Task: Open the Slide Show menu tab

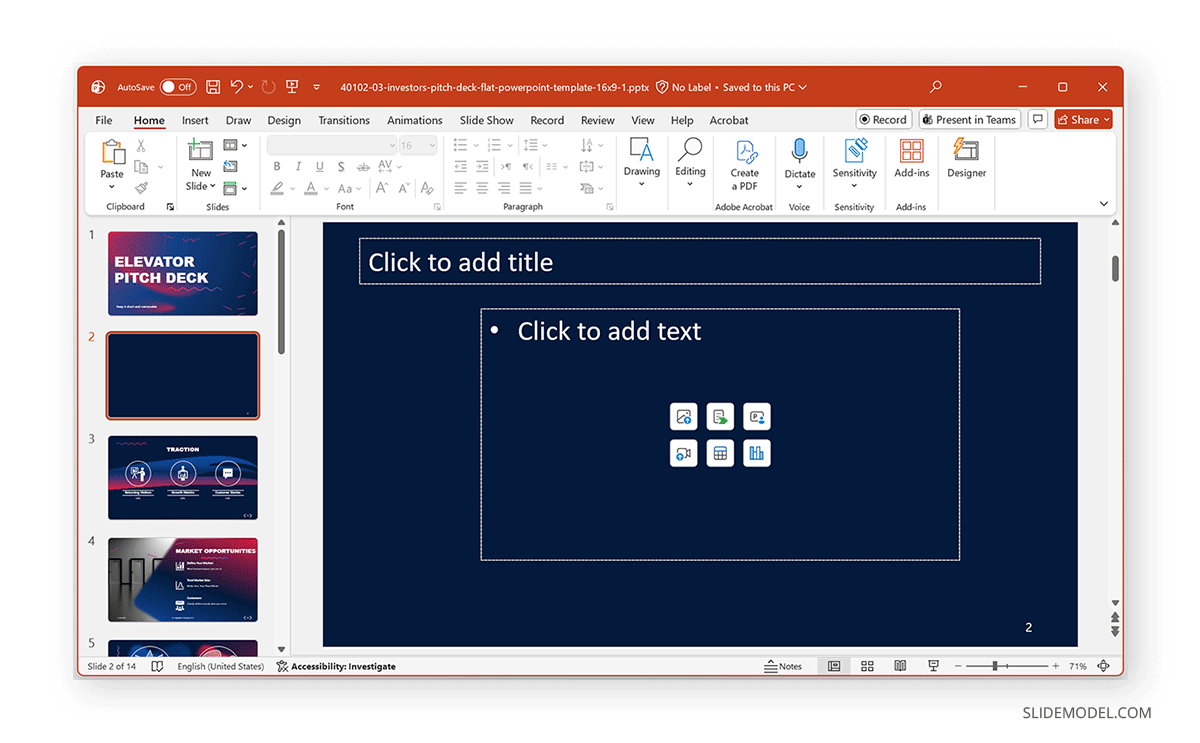Action: coord(486,120)
